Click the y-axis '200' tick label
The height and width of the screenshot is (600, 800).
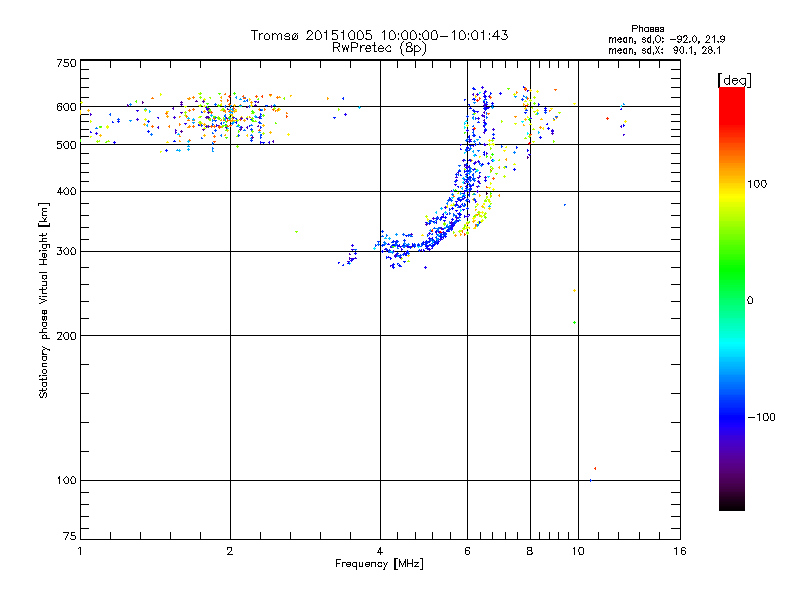pos(66,336)
